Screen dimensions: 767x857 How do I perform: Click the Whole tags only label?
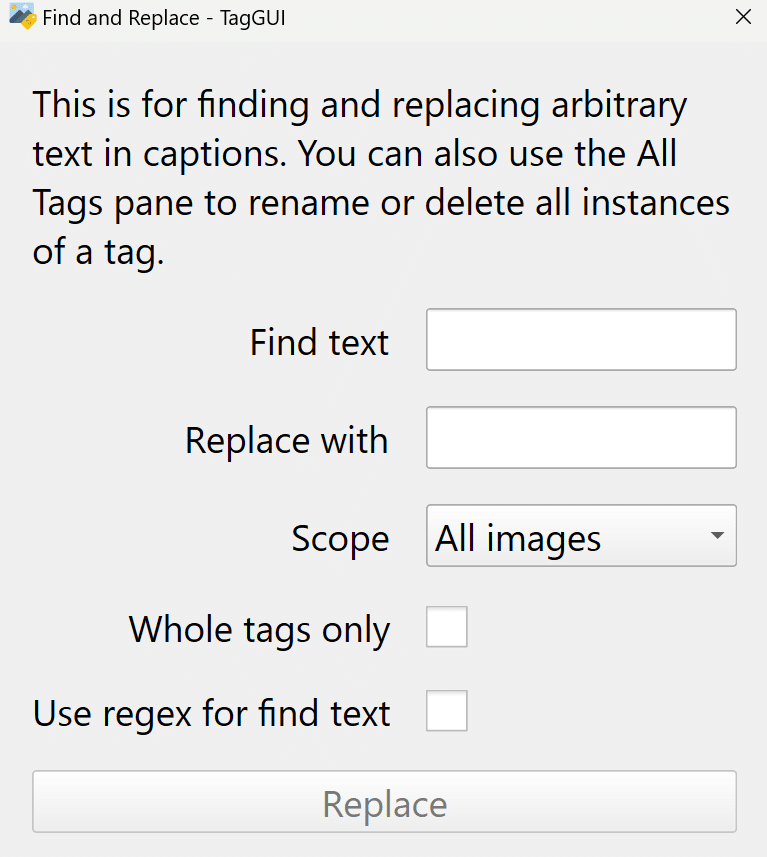259,630
